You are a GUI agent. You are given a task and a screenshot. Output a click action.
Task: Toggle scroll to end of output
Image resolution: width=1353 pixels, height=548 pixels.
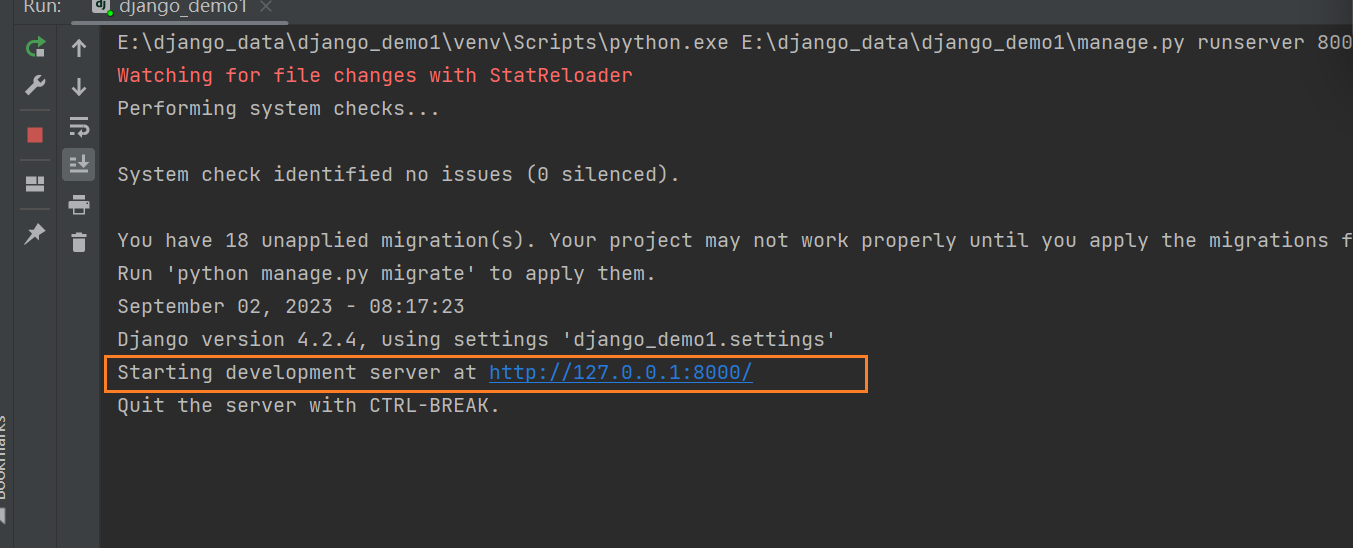tap(79, 163)
